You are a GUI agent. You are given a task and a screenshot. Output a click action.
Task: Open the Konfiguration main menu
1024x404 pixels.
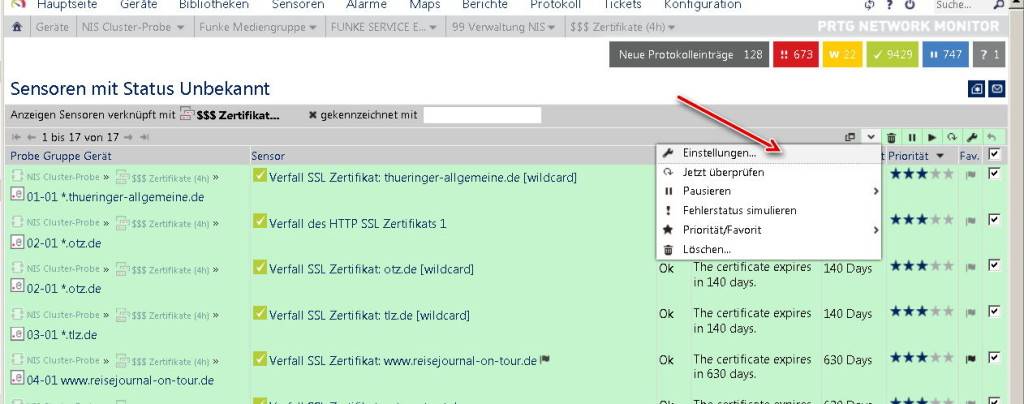click(703, 5)
